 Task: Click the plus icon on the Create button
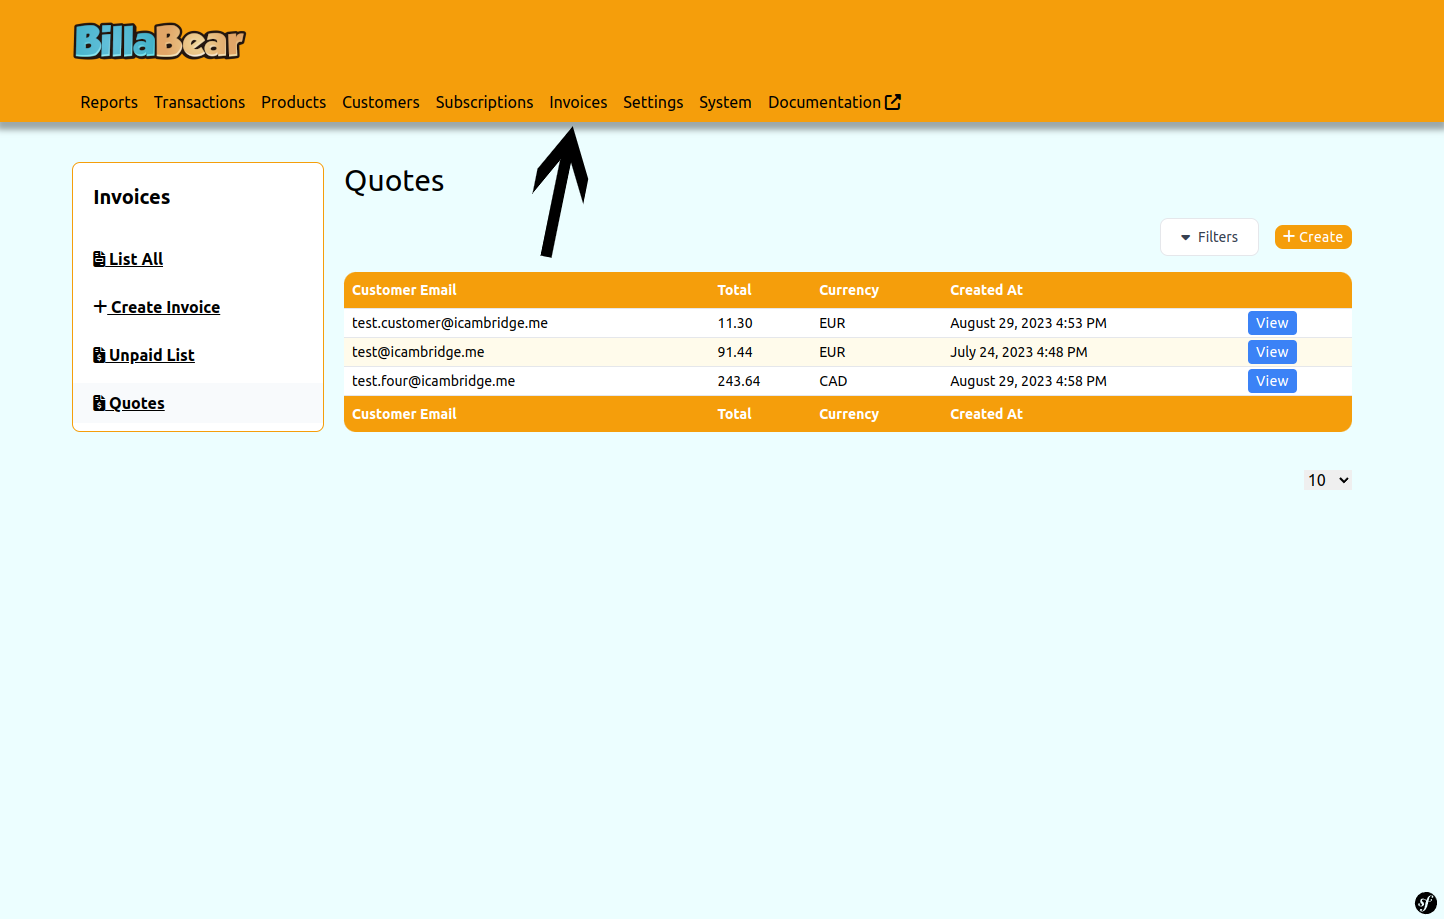pyautogui.click(x=1289, y=237)
